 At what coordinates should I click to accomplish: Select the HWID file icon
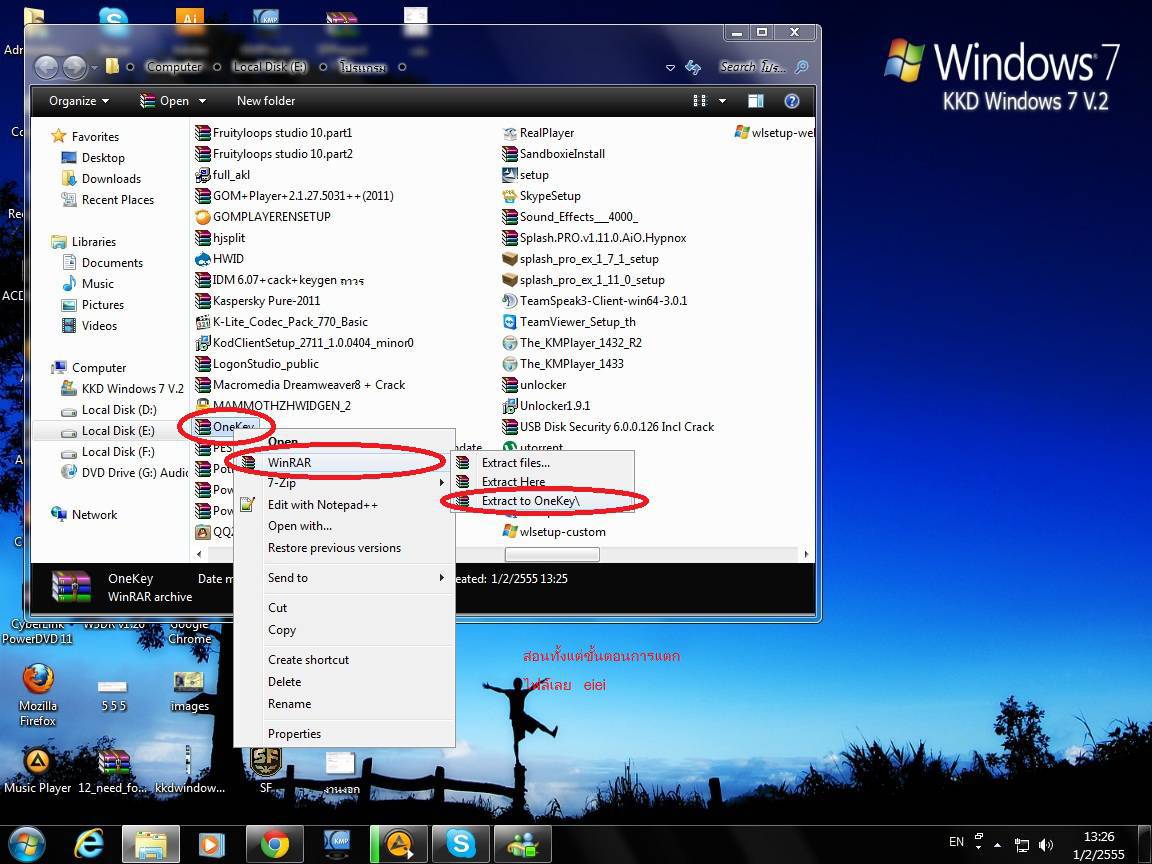(203, 259)
